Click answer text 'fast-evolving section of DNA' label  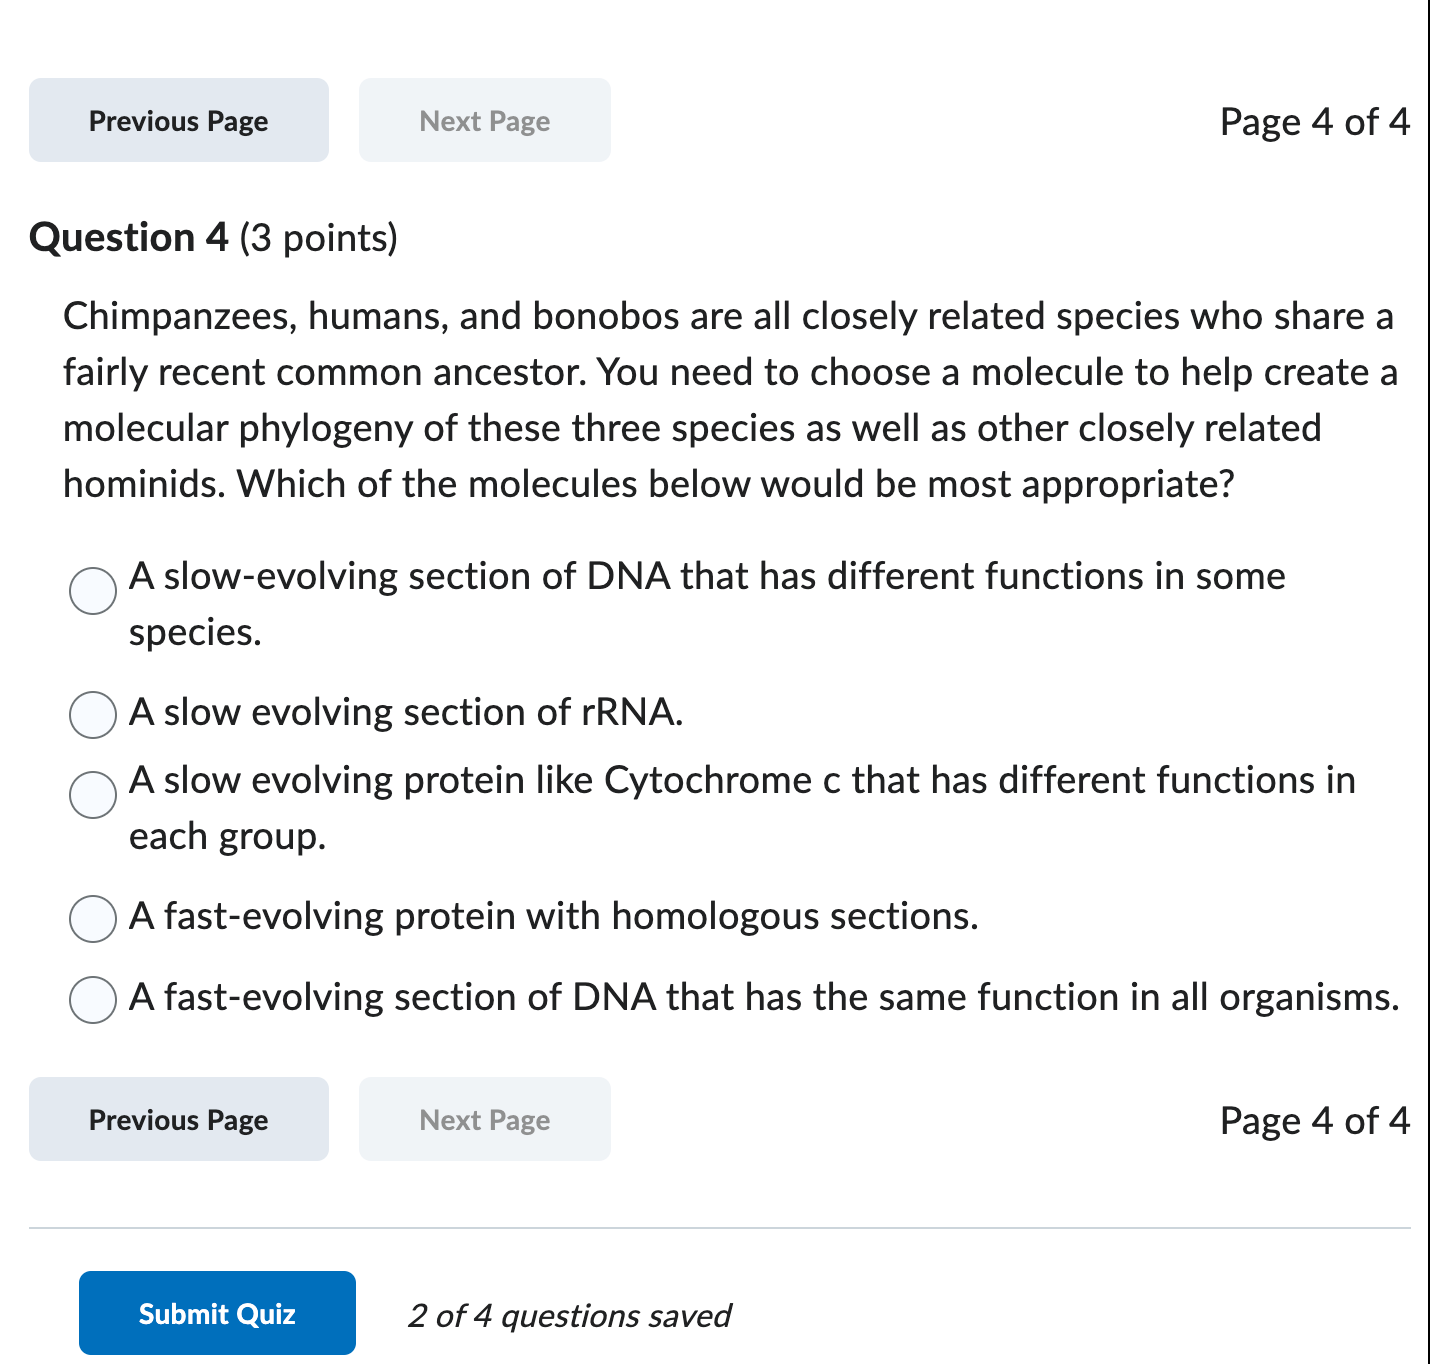click(x=763, y=998)
